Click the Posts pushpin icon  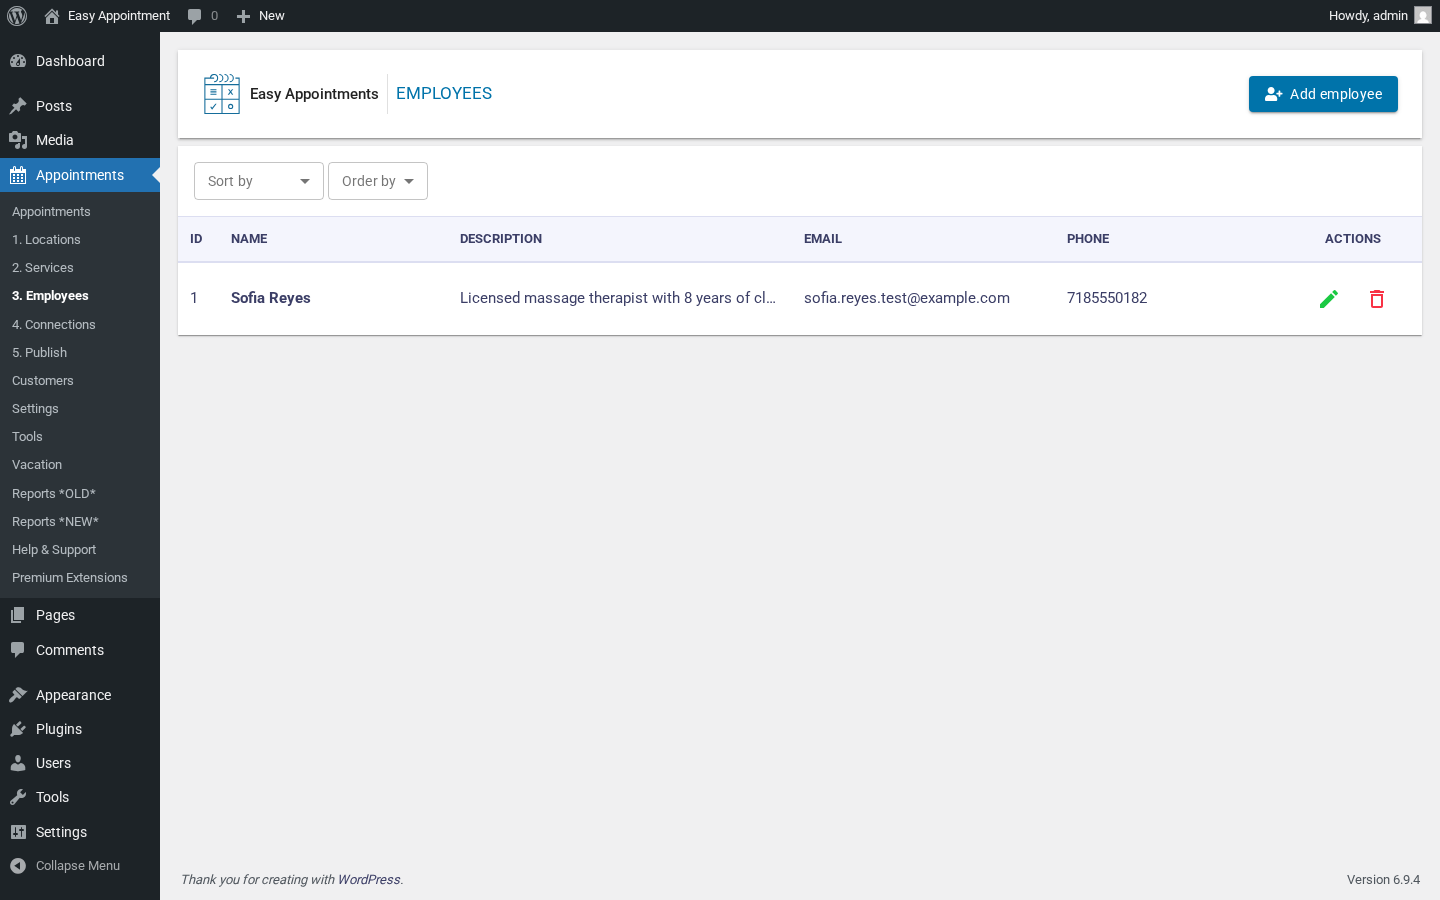[18, 106]
